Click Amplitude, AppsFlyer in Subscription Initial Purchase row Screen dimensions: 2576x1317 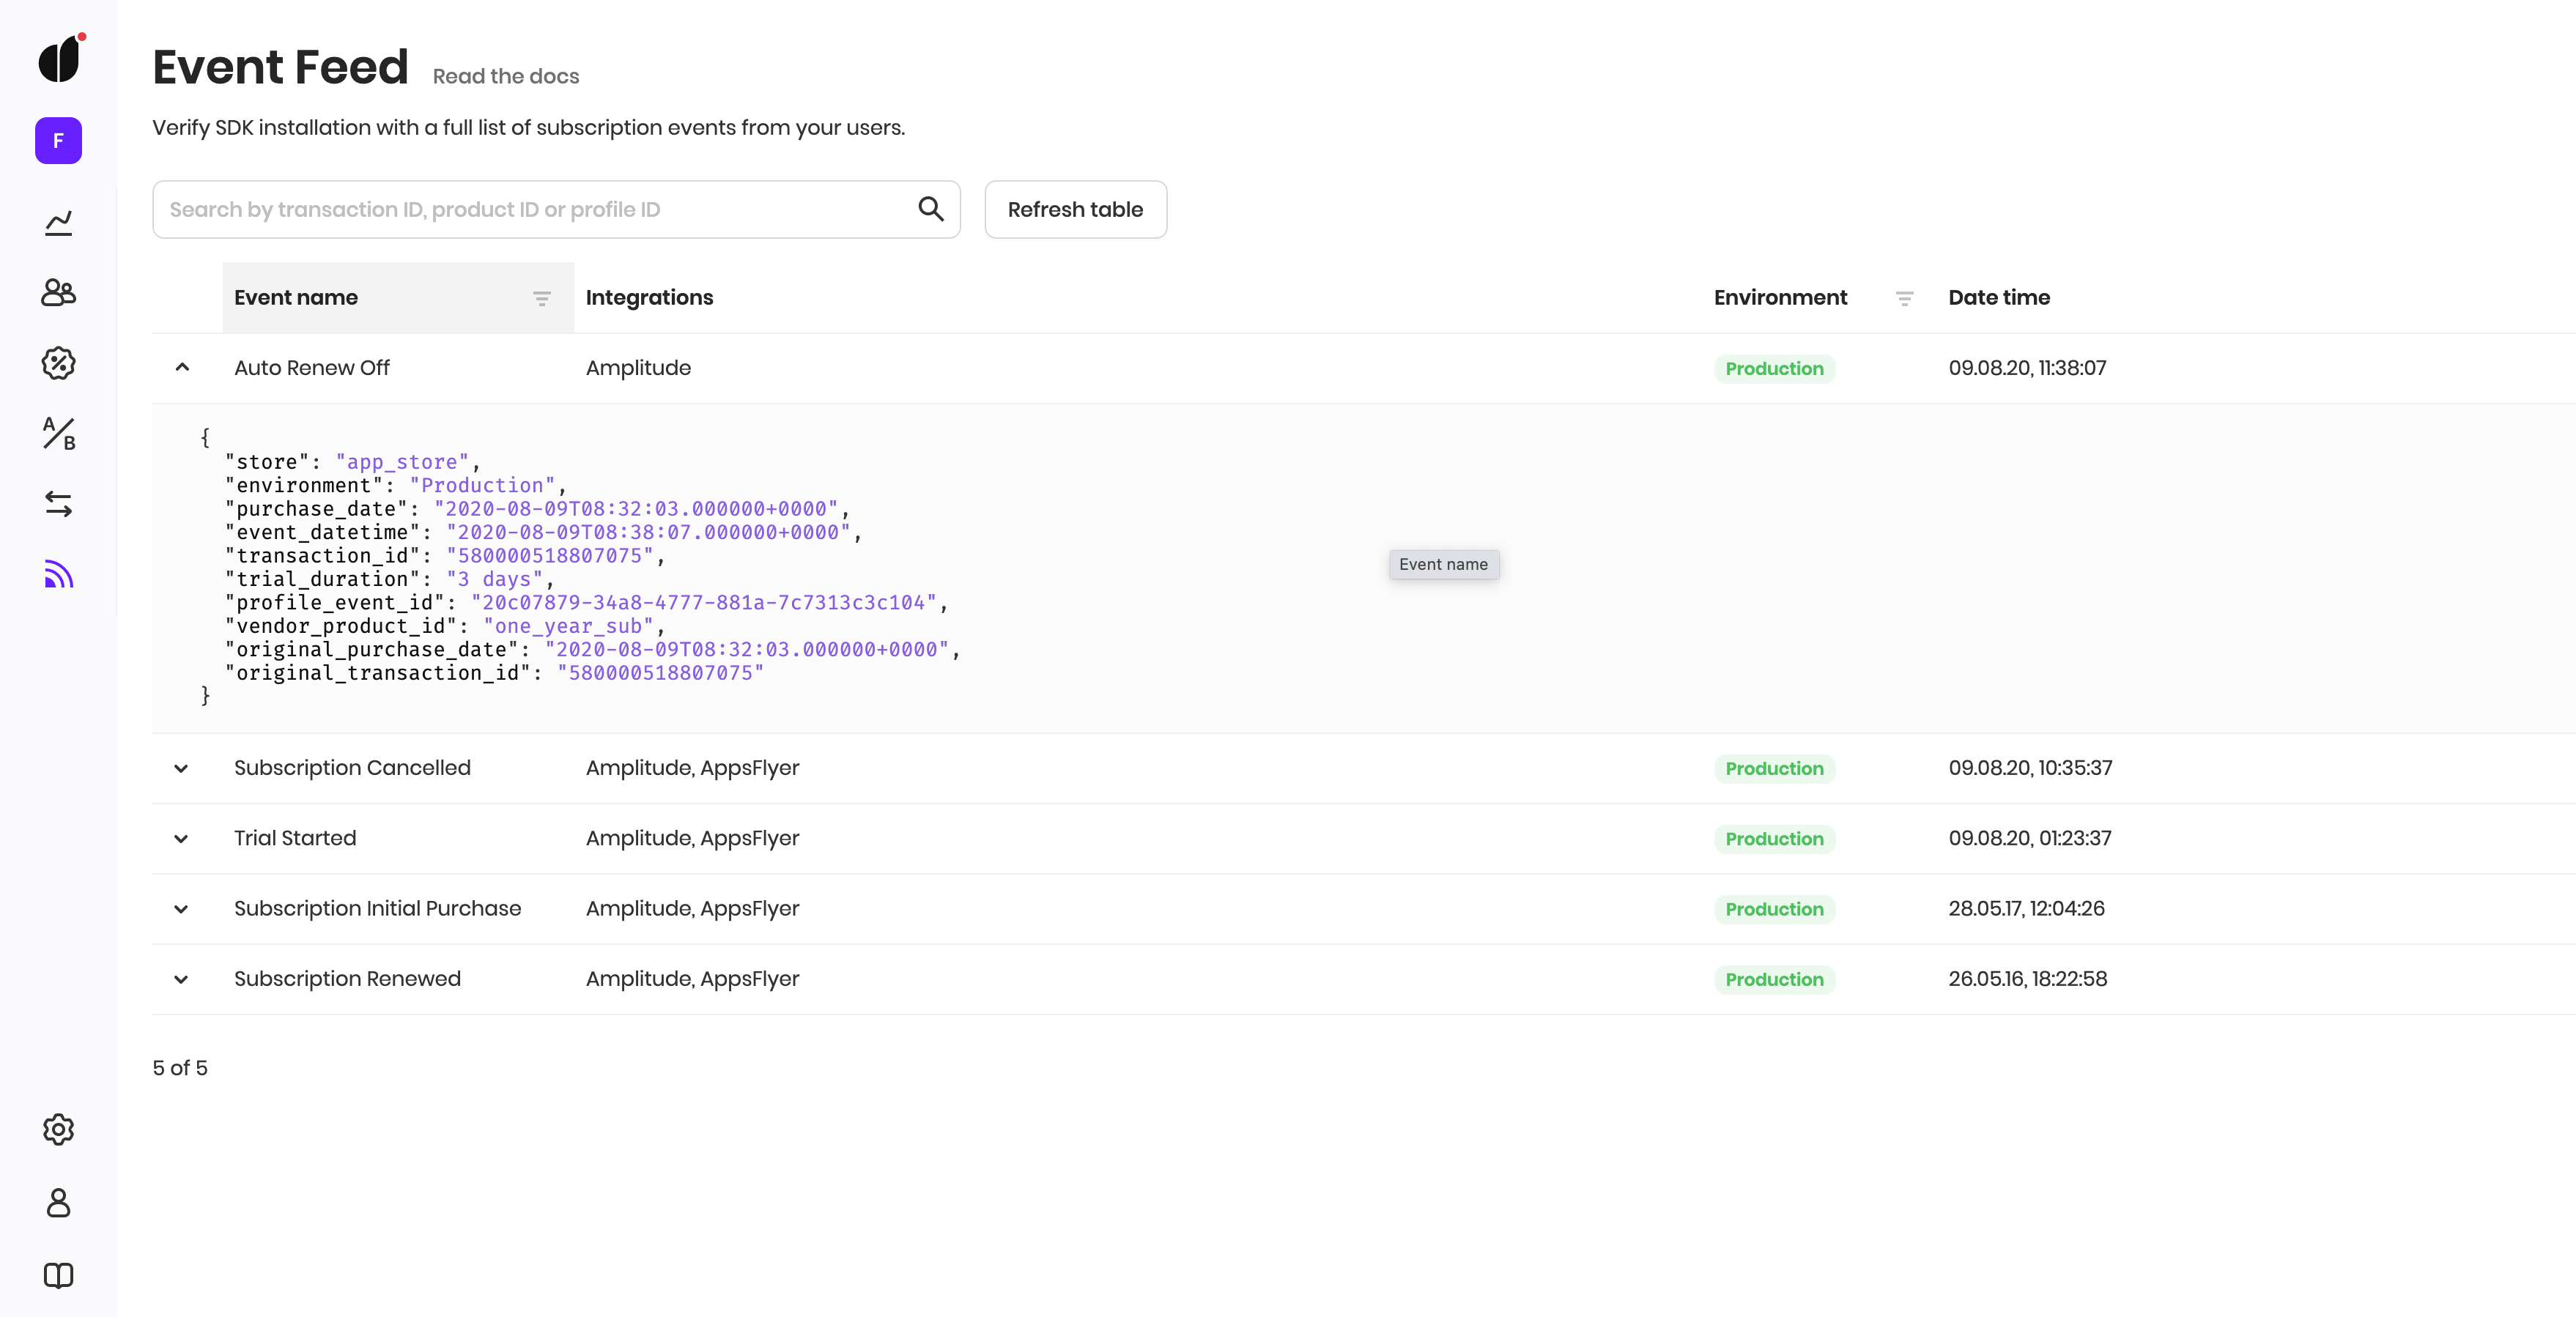point(692,908)
